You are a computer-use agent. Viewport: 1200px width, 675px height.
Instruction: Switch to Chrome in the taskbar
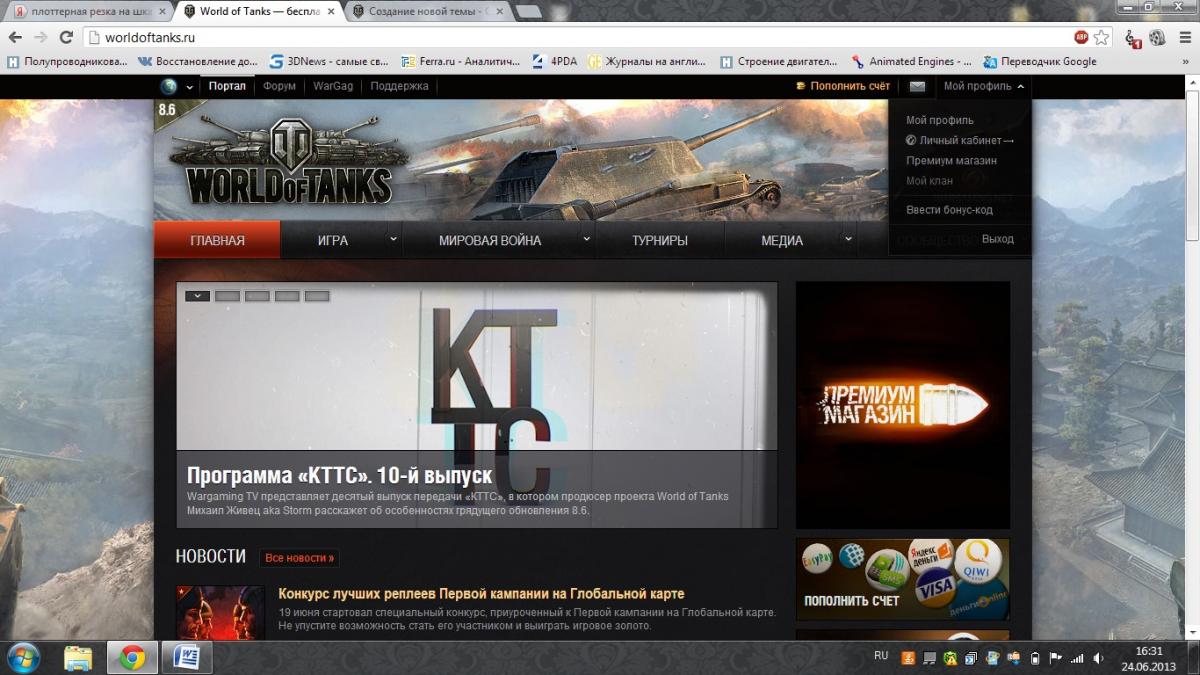click(x=132, y=658)
